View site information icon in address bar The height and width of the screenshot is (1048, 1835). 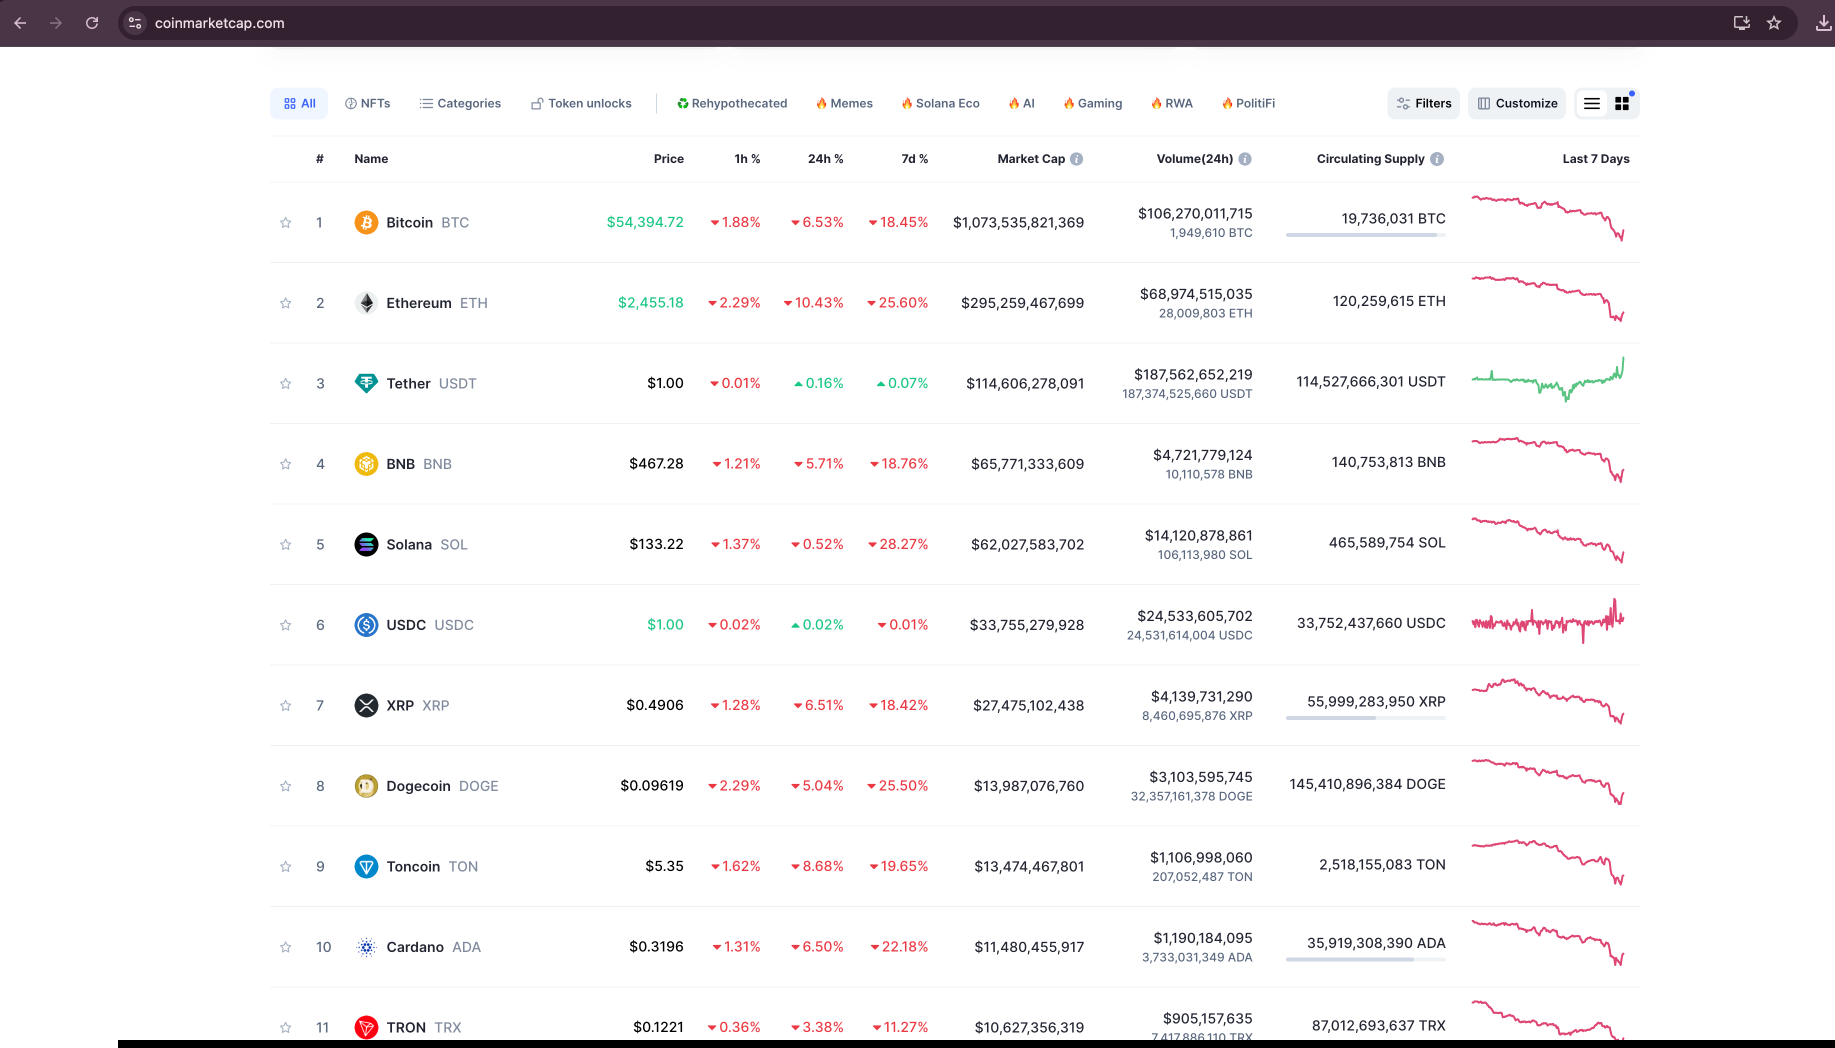pyautogui.click(x=135, y=22)
